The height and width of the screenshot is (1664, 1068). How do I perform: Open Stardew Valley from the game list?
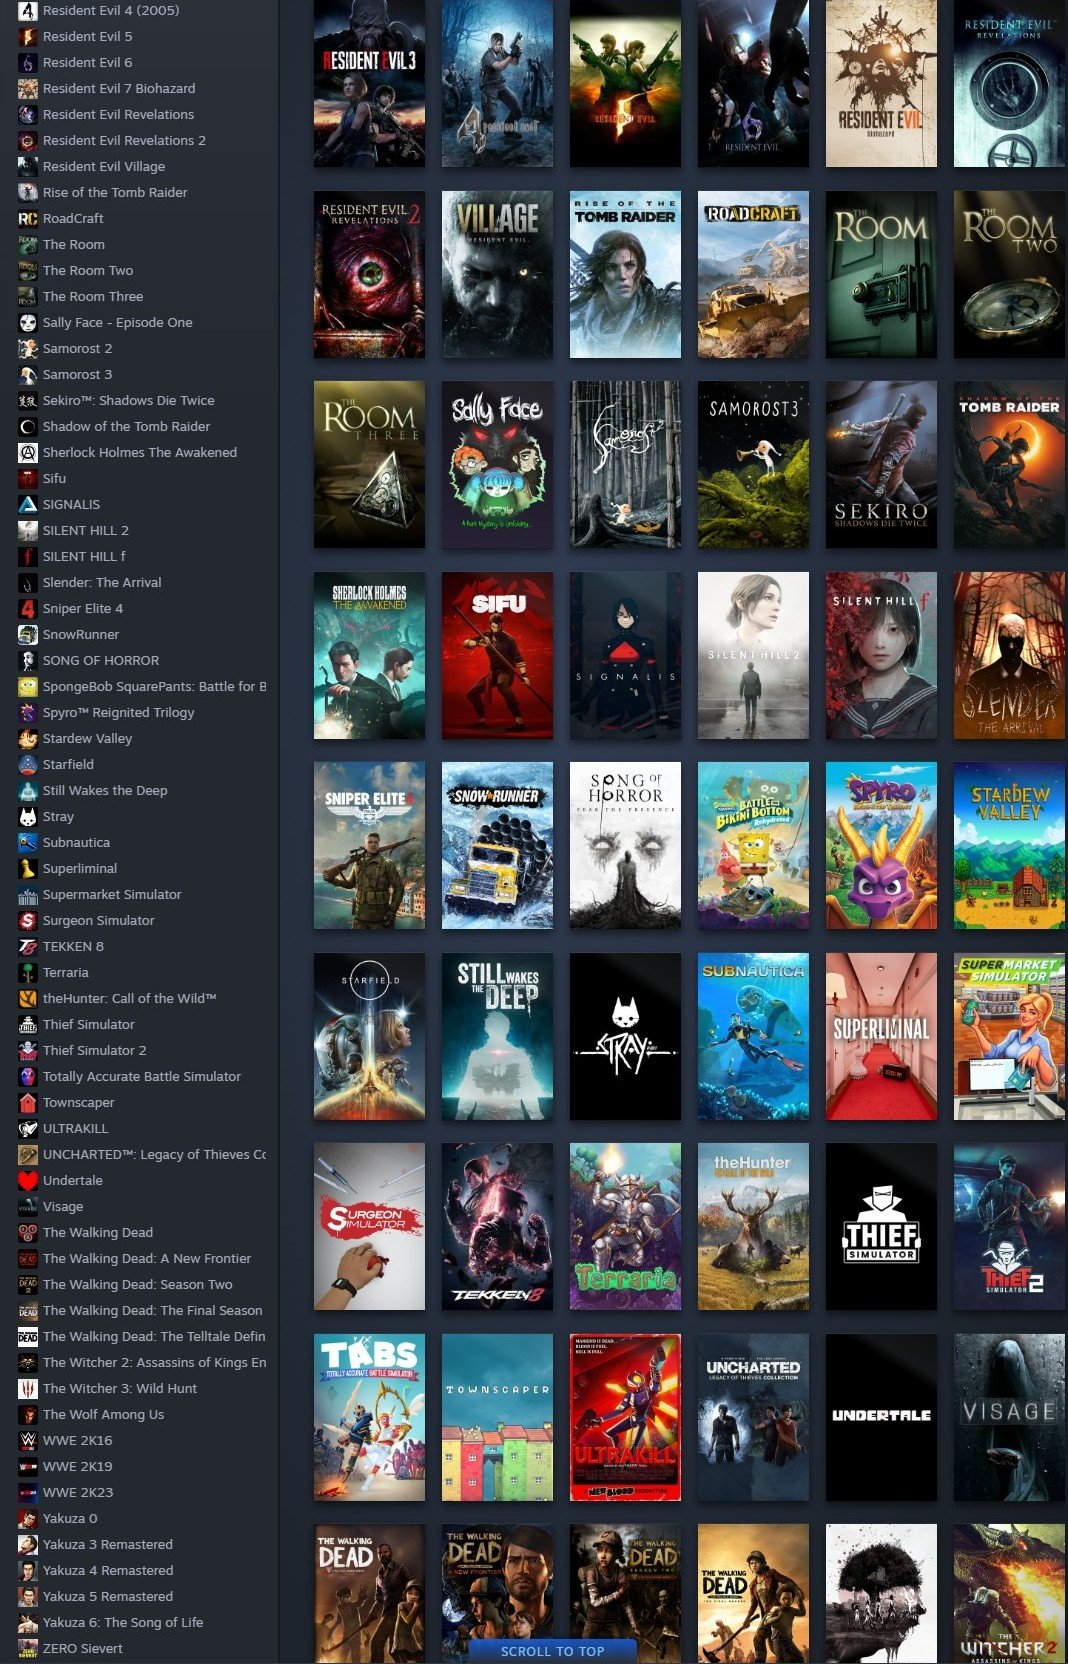[x=87, y=739]
